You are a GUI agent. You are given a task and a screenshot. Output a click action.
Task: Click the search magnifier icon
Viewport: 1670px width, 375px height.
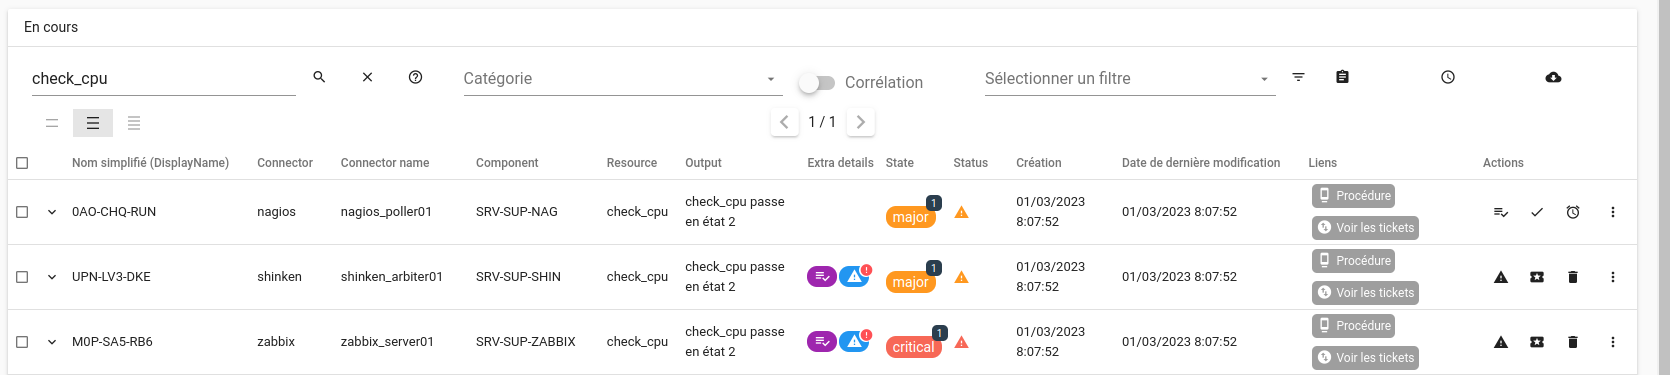[319, 77]
